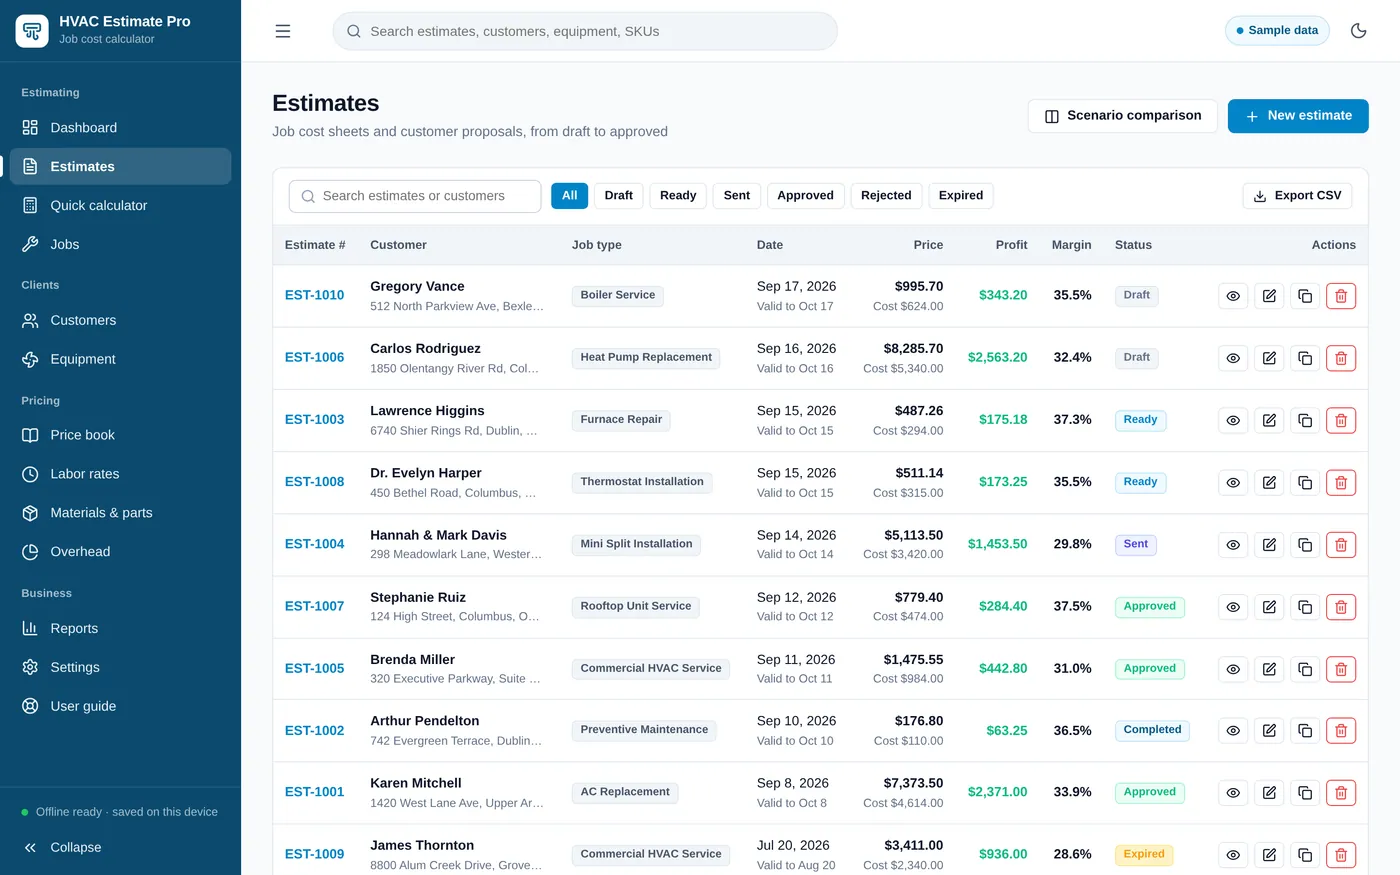The image size is (1400, 875).
Task: Open the Customers section
Action: pos(120,320)
